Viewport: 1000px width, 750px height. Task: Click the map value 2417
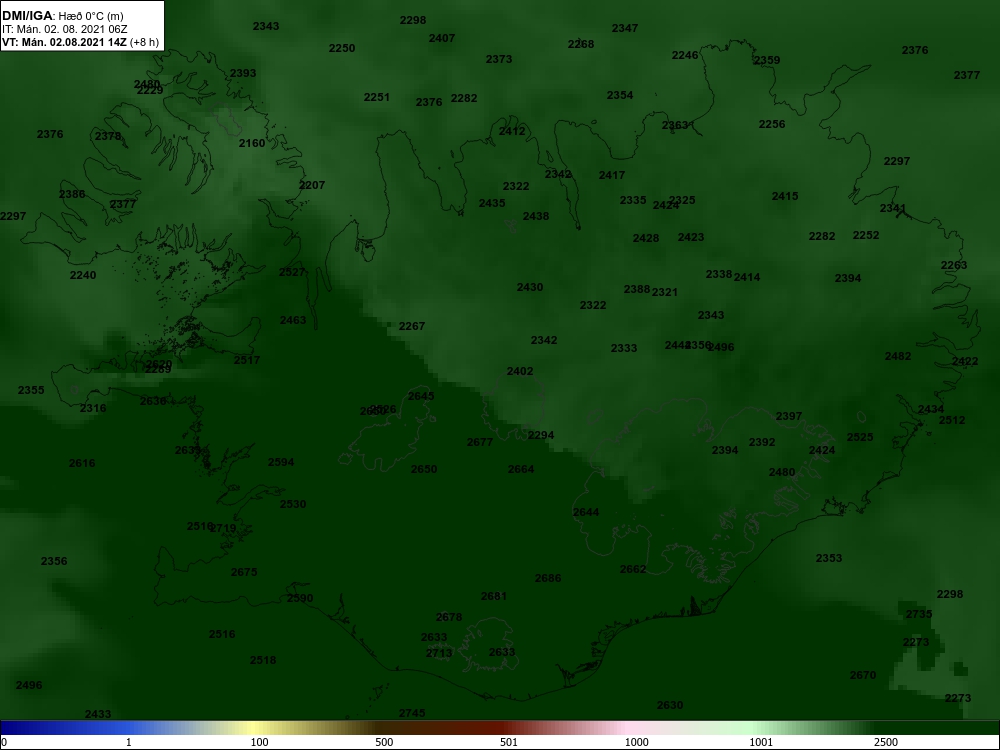612,175
